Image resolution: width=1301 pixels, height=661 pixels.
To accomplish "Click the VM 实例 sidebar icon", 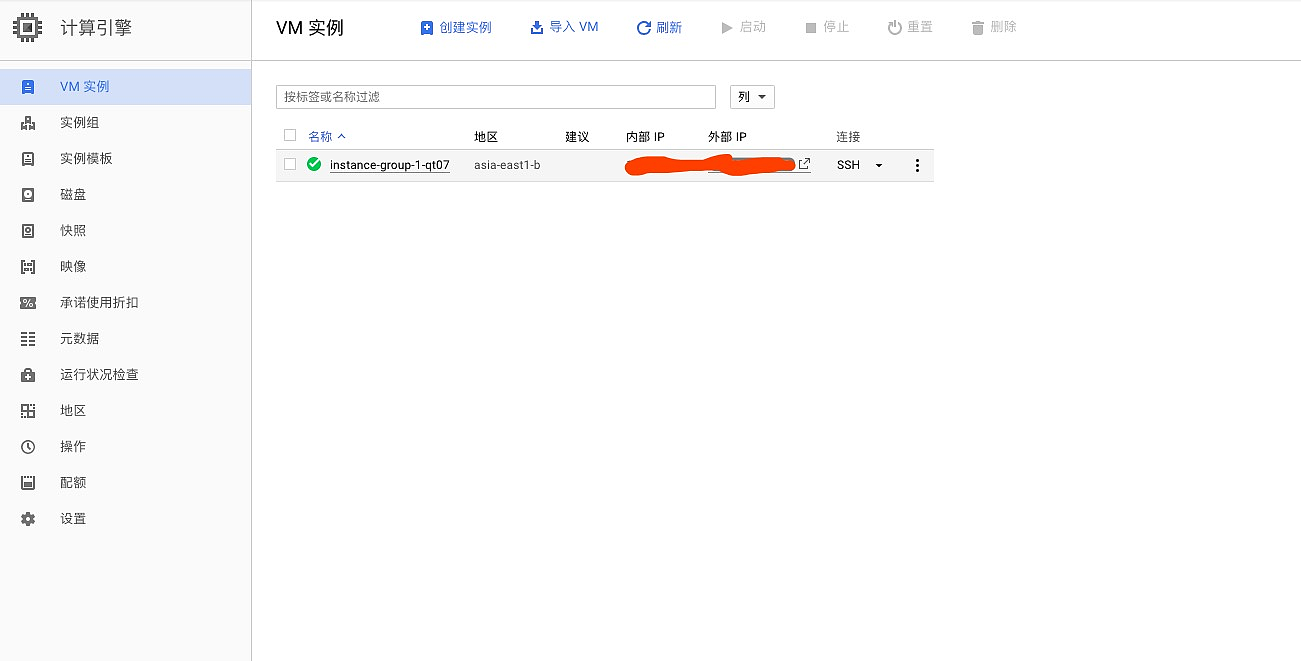I will click(28, 87).
